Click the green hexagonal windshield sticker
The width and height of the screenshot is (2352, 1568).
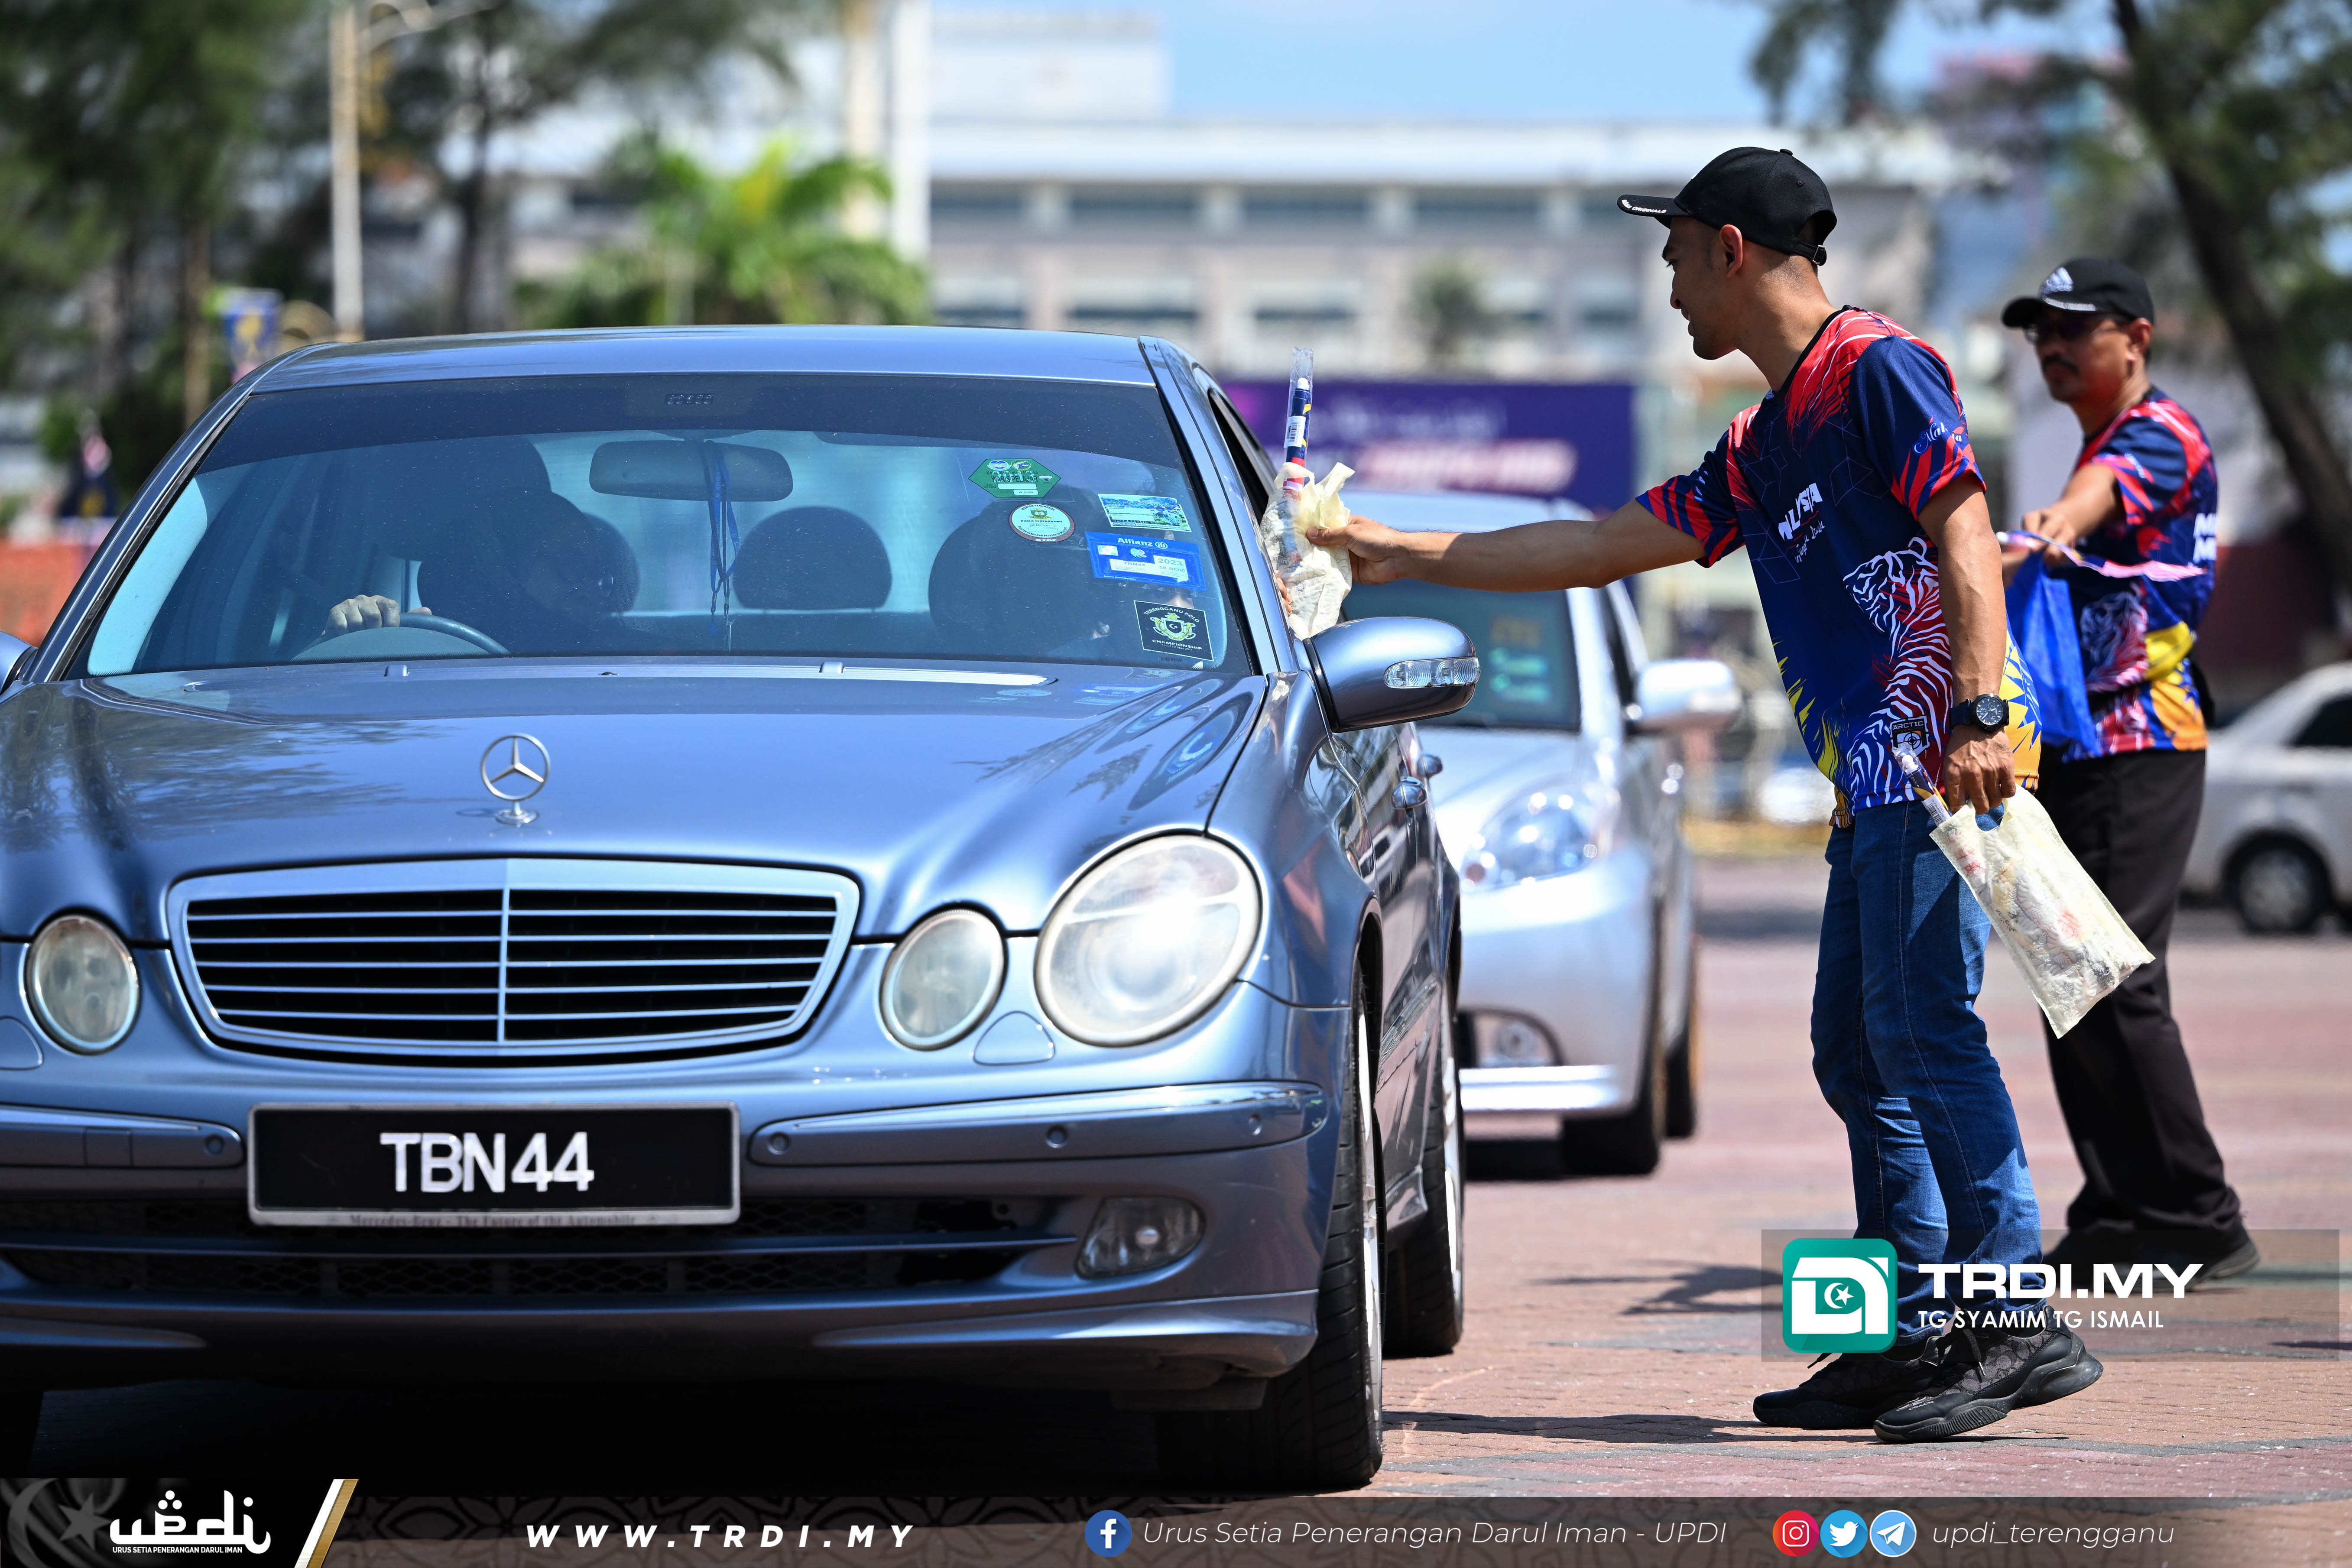[1014, 478]
